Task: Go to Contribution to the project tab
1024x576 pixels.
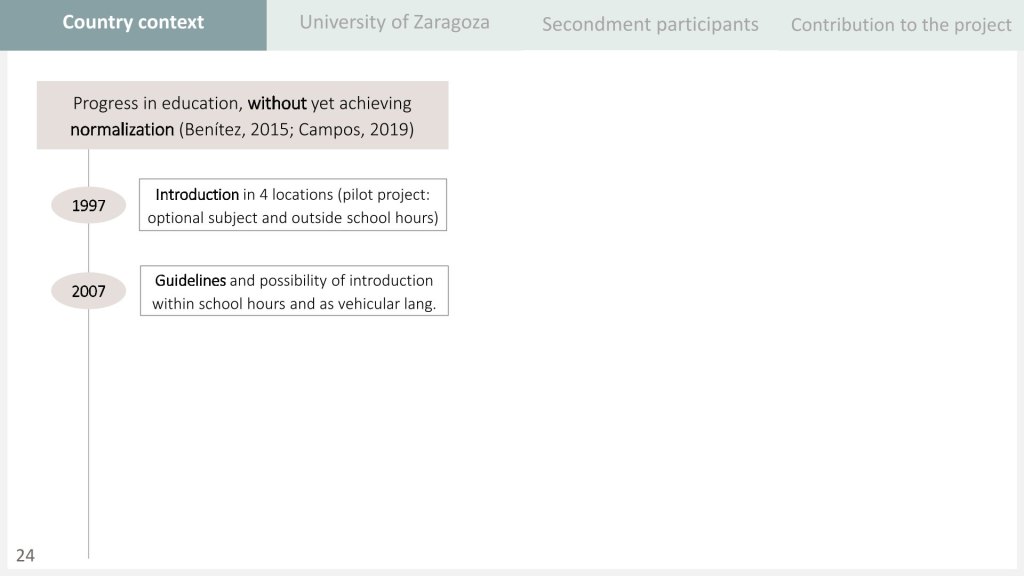Action: coord(901,25)
